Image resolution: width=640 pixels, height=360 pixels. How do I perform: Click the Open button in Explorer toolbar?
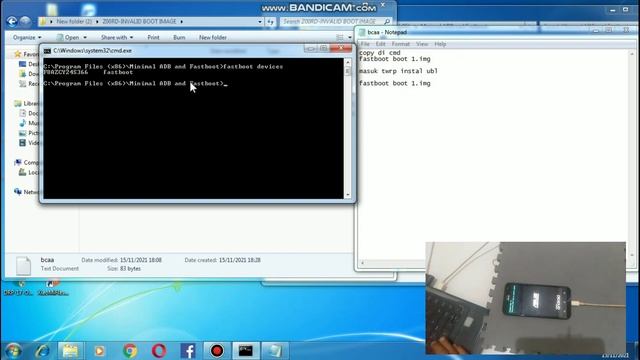click(68, 37)
